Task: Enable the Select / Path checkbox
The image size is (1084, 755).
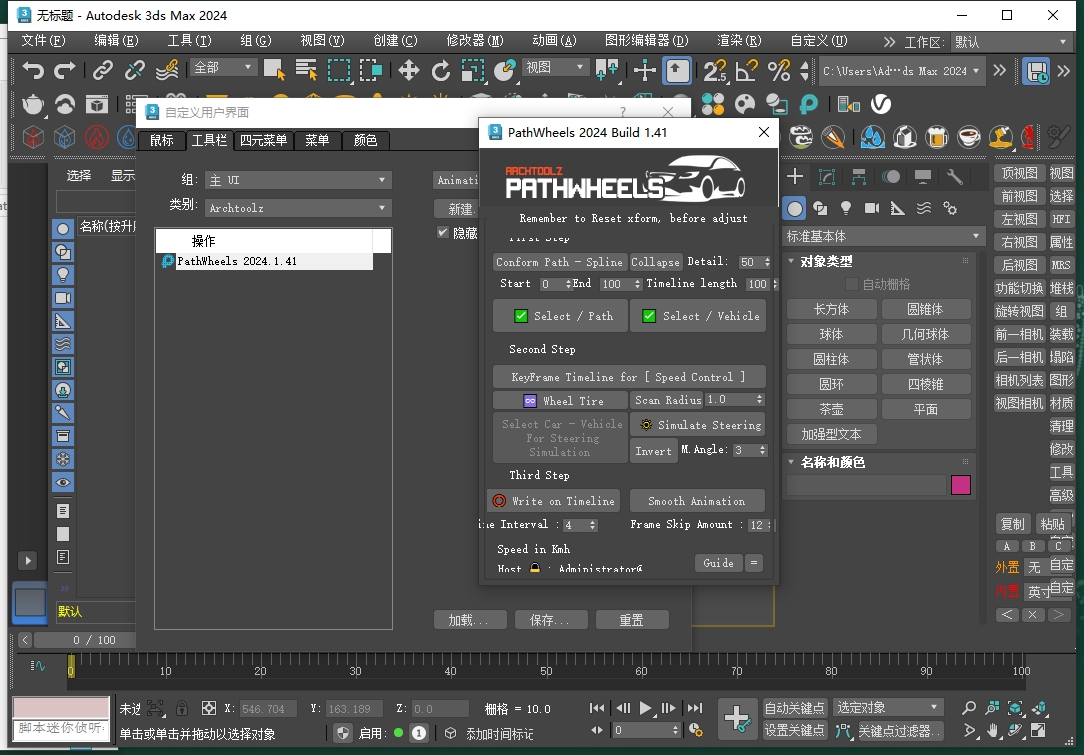Action: [521, 315]
